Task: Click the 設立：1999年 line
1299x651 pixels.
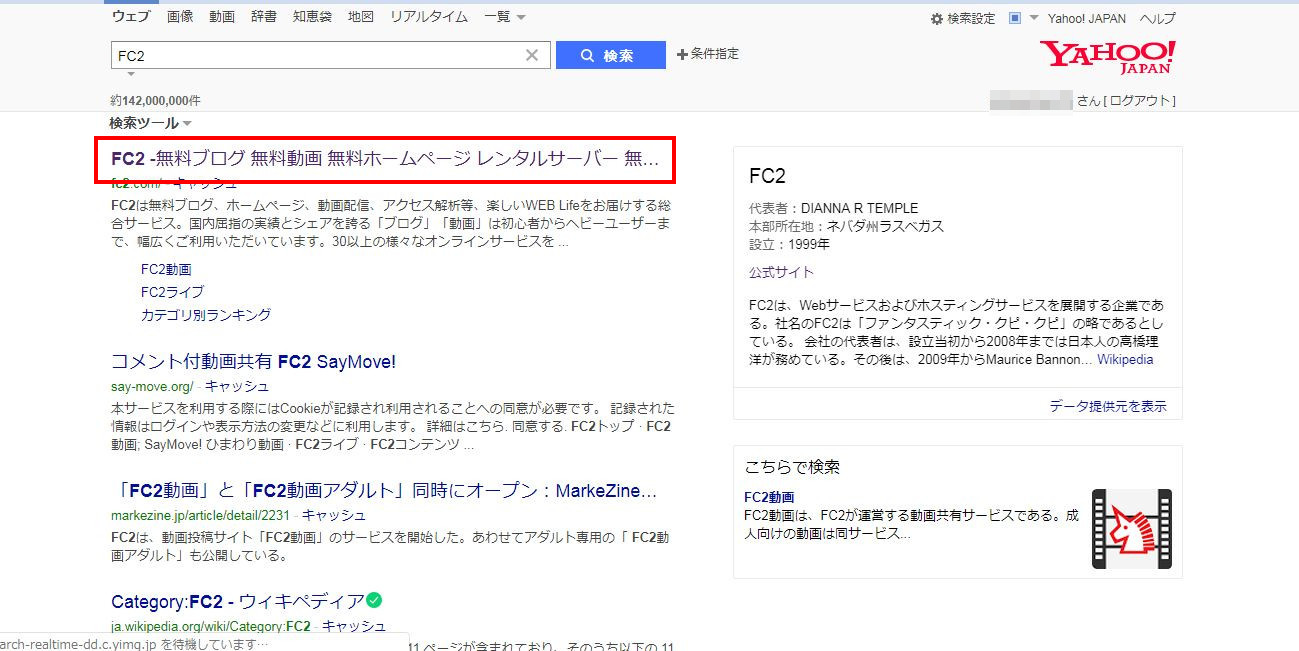Action: click(x=789, y=244)
